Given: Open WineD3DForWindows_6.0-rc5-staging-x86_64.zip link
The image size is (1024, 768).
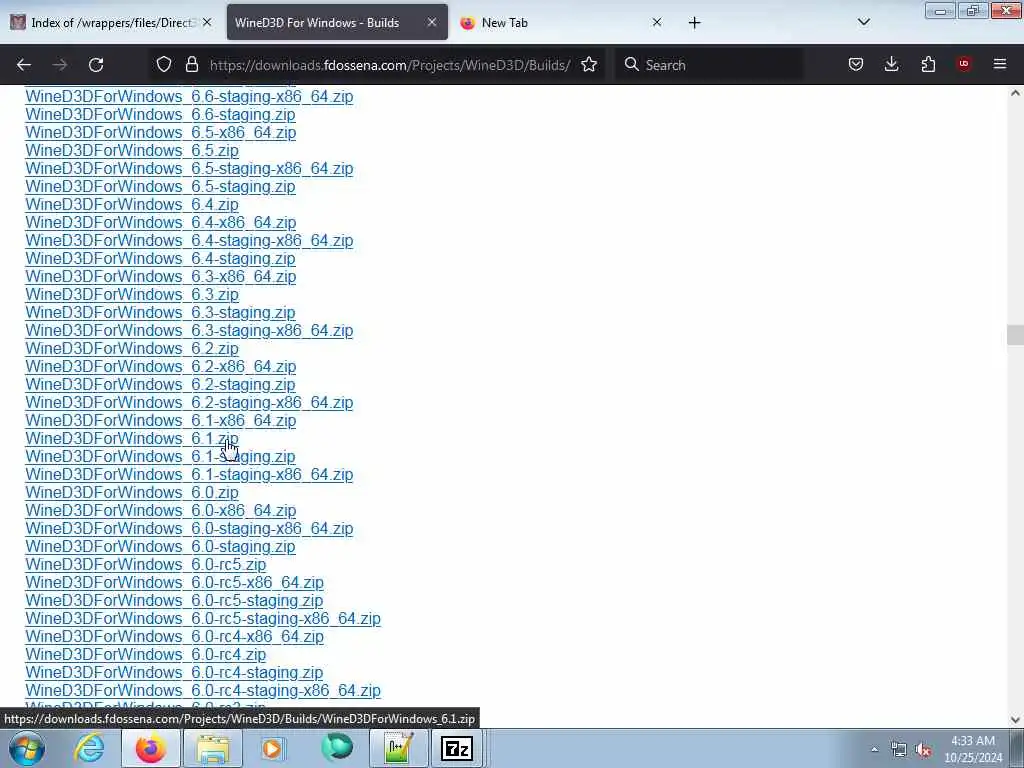Looking at the screenshot, I should [203, 619].
